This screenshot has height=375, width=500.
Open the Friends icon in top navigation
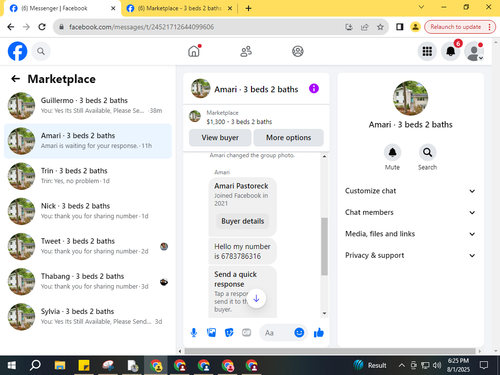tap(246, 51)
